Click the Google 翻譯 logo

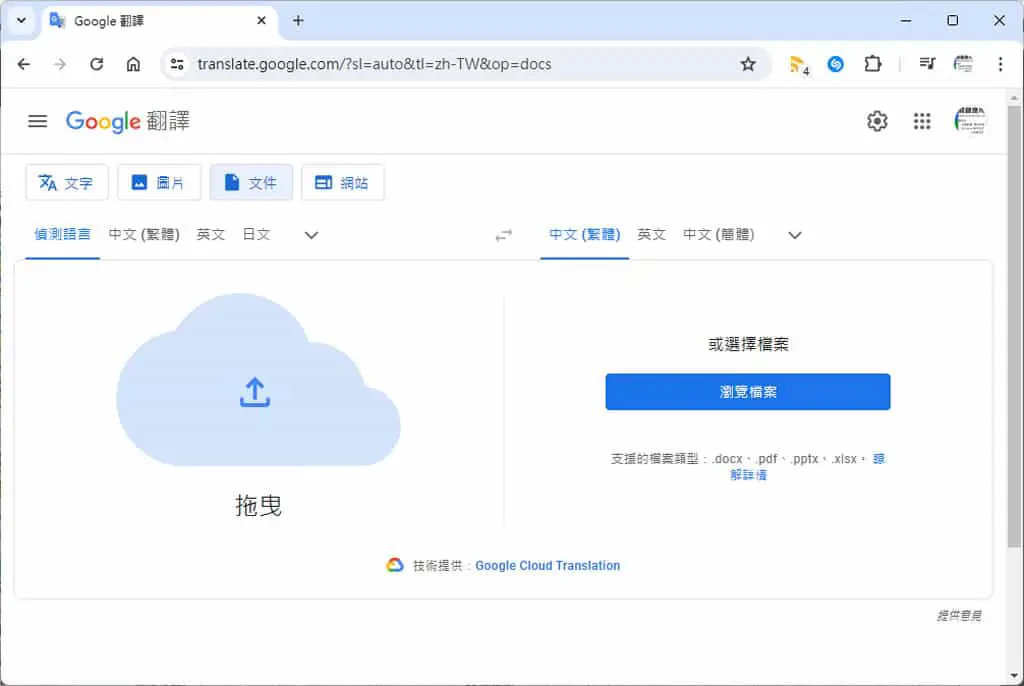coord(127,121)
